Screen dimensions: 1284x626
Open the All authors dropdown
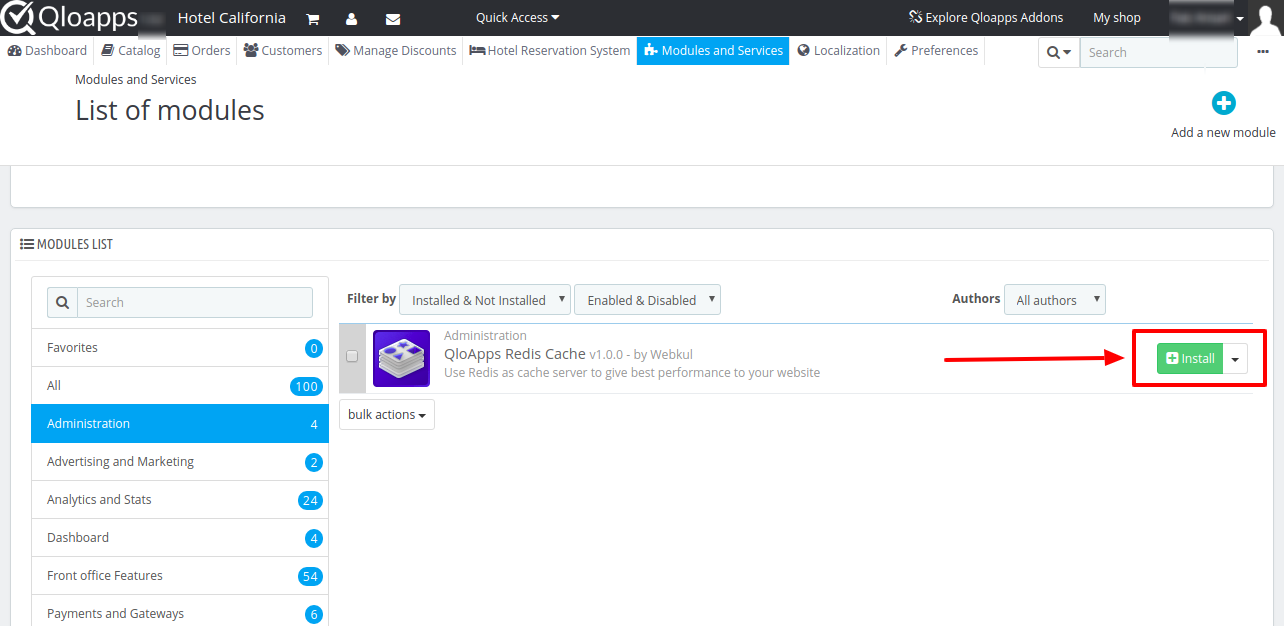pos(1054,299)
